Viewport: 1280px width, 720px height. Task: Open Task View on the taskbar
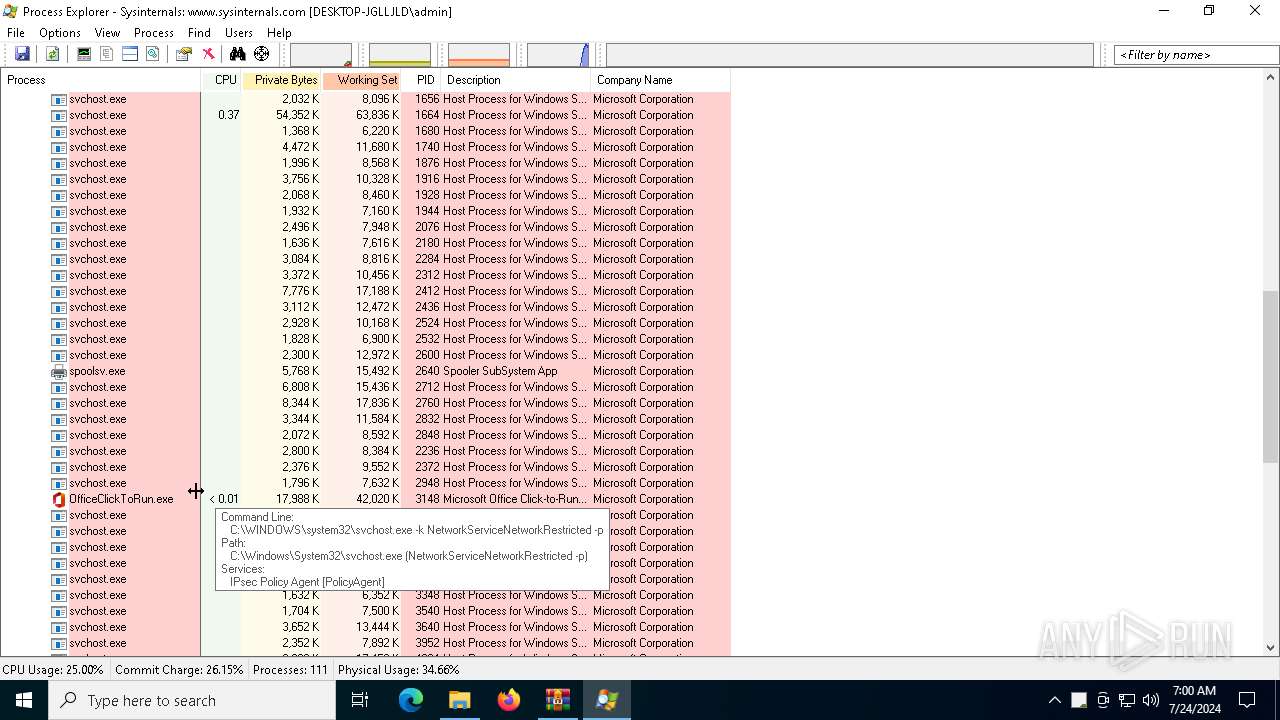(x=360, y=700)
